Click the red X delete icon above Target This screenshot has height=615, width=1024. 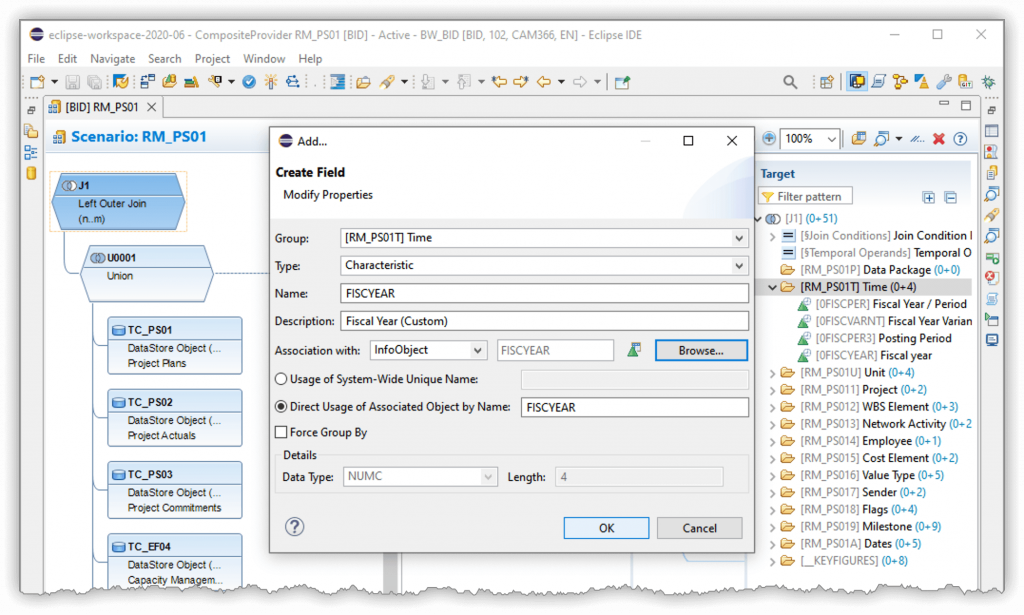939,138
